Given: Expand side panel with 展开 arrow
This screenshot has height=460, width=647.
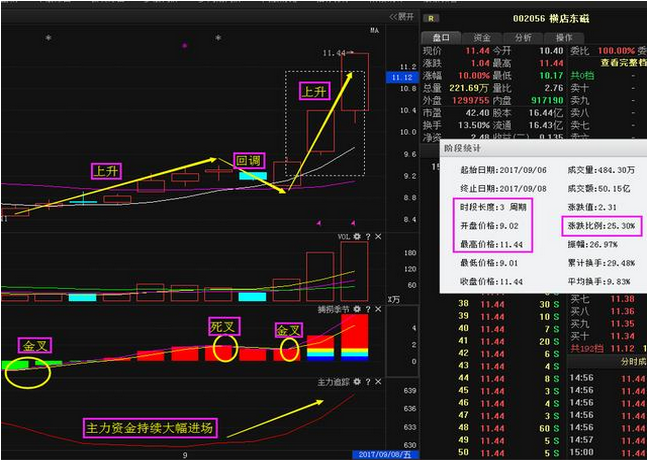Looking at the screenshot, I should point(402,17).
